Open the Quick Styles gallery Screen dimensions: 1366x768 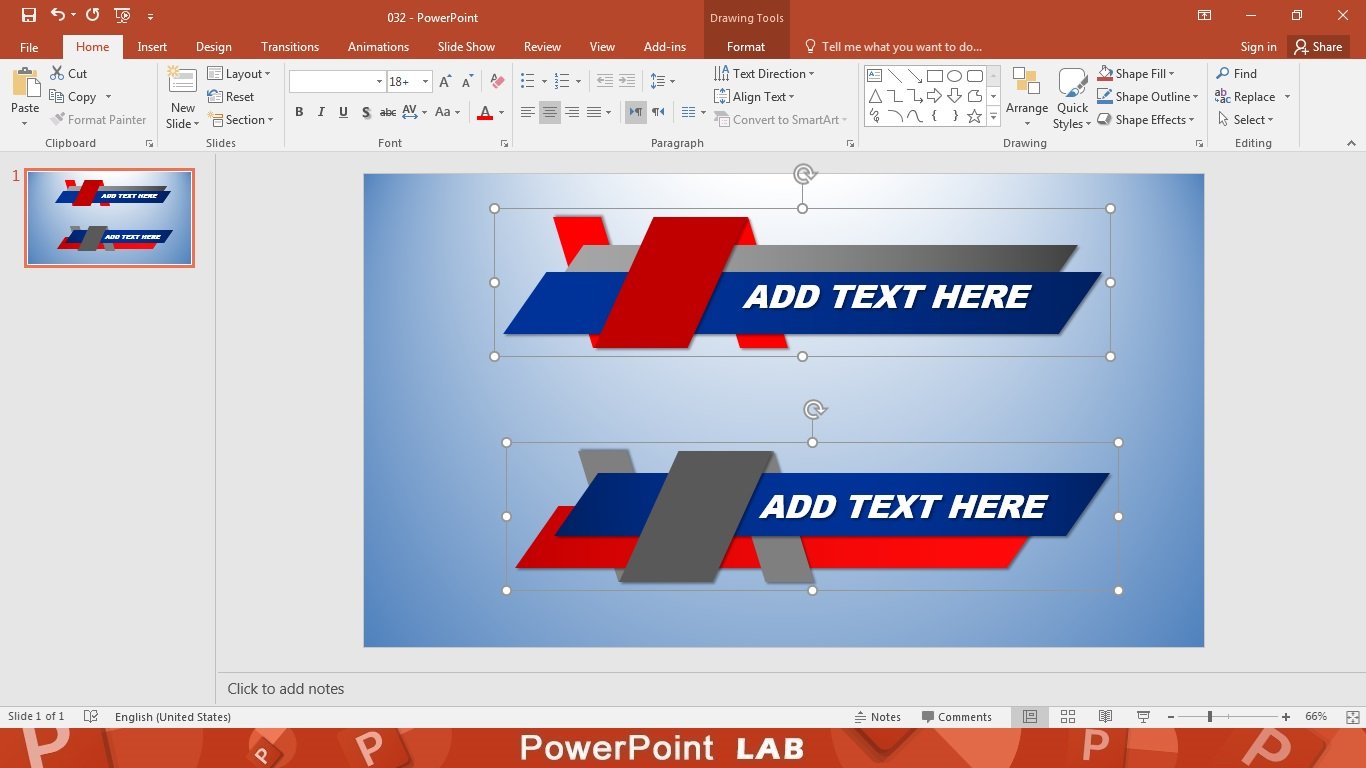coord(1072,98)
